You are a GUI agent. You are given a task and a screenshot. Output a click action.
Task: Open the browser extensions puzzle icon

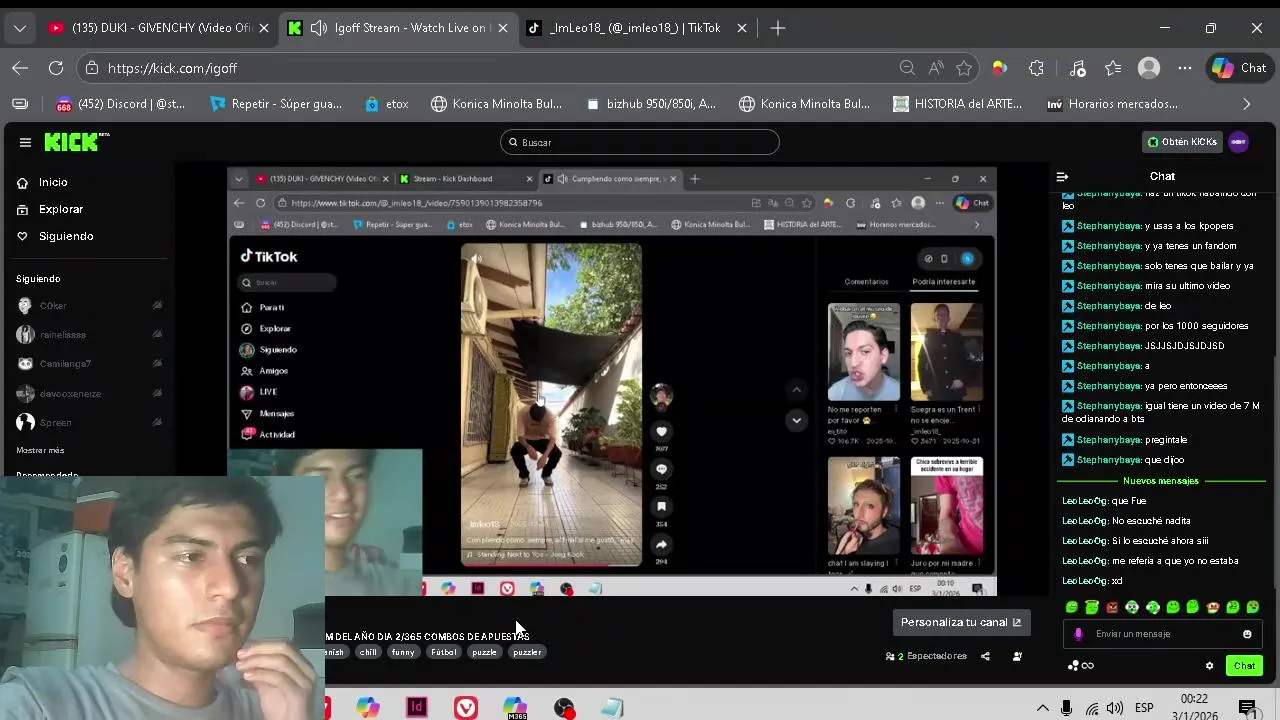[1037, 68]
